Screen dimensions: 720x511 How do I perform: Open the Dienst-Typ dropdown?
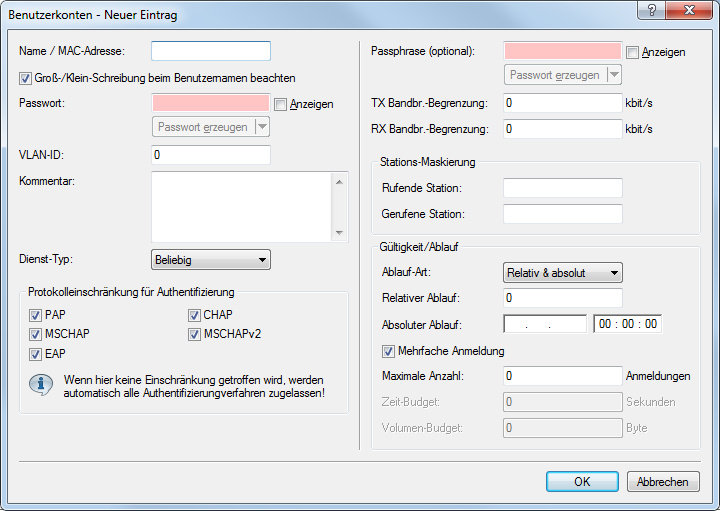click(x=210, y=260)
